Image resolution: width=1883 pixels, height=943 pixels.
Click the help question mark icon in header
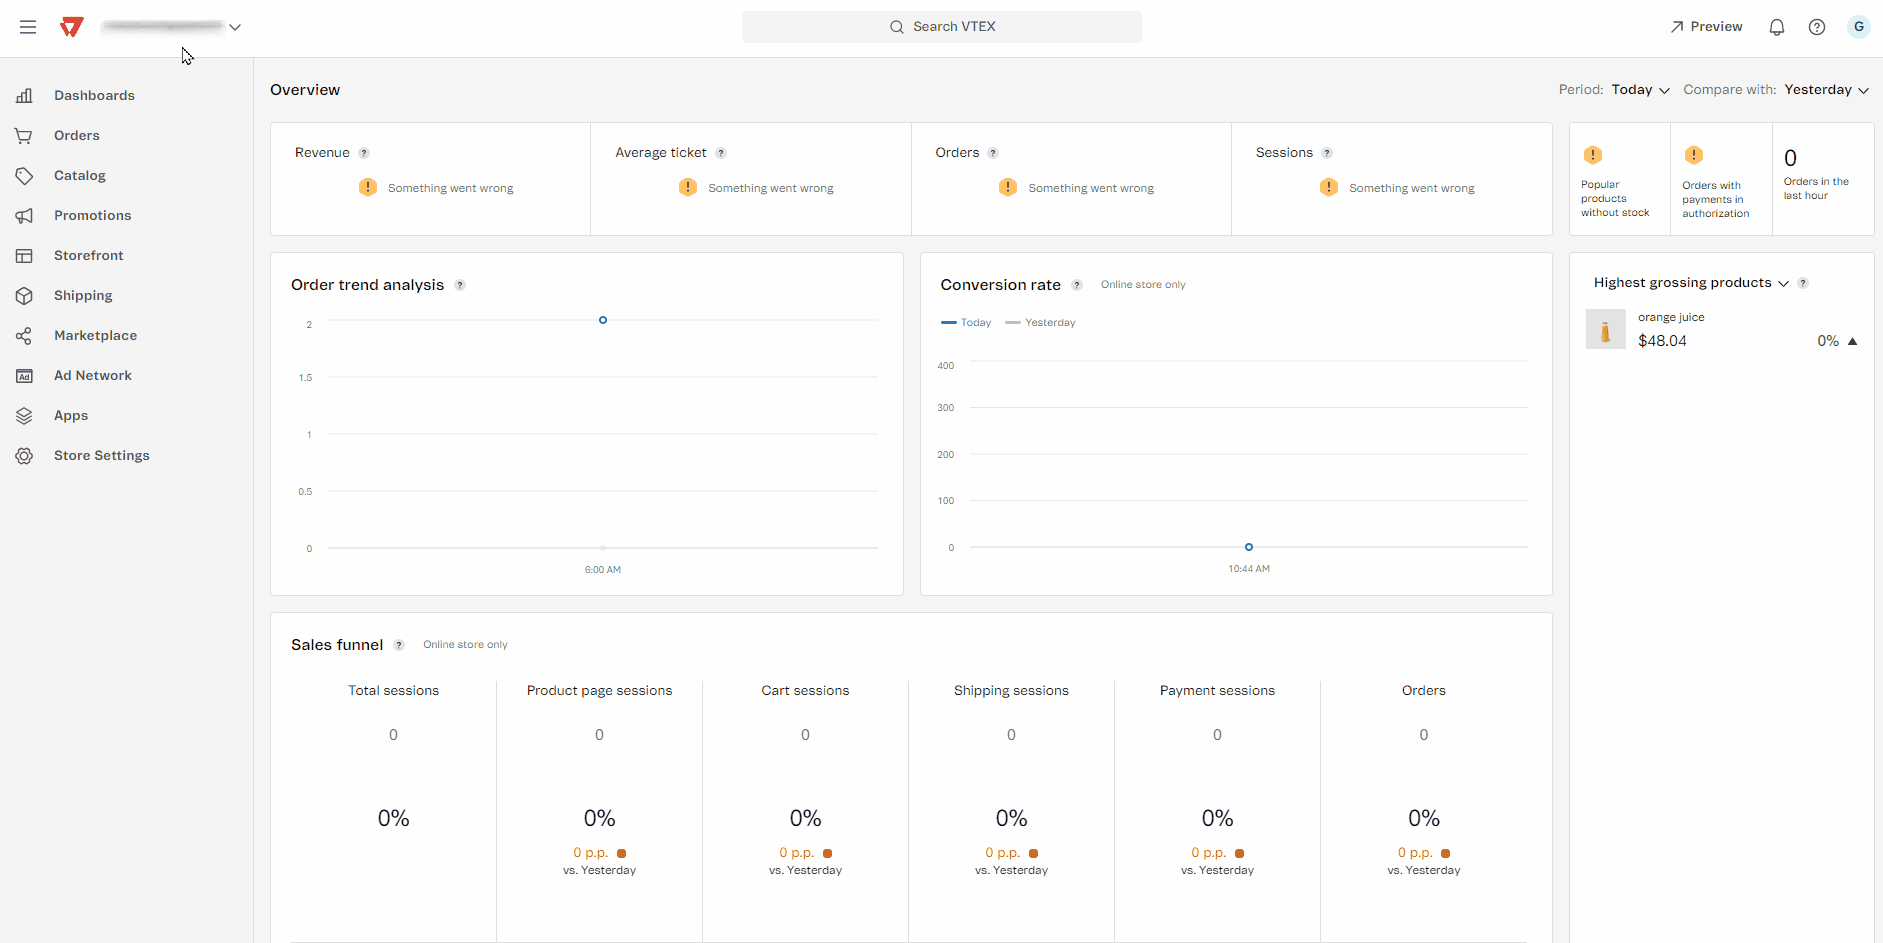(x=1816, y=27)
